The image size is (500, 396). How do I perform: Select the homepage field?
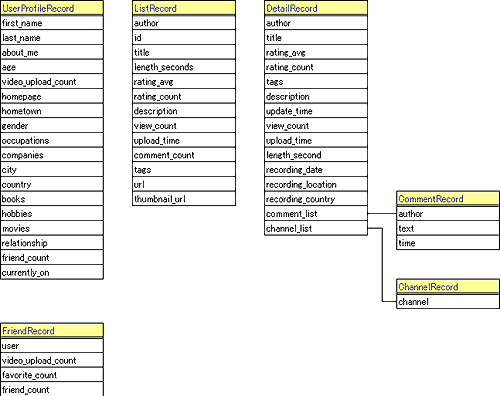(x=52, y=96)
